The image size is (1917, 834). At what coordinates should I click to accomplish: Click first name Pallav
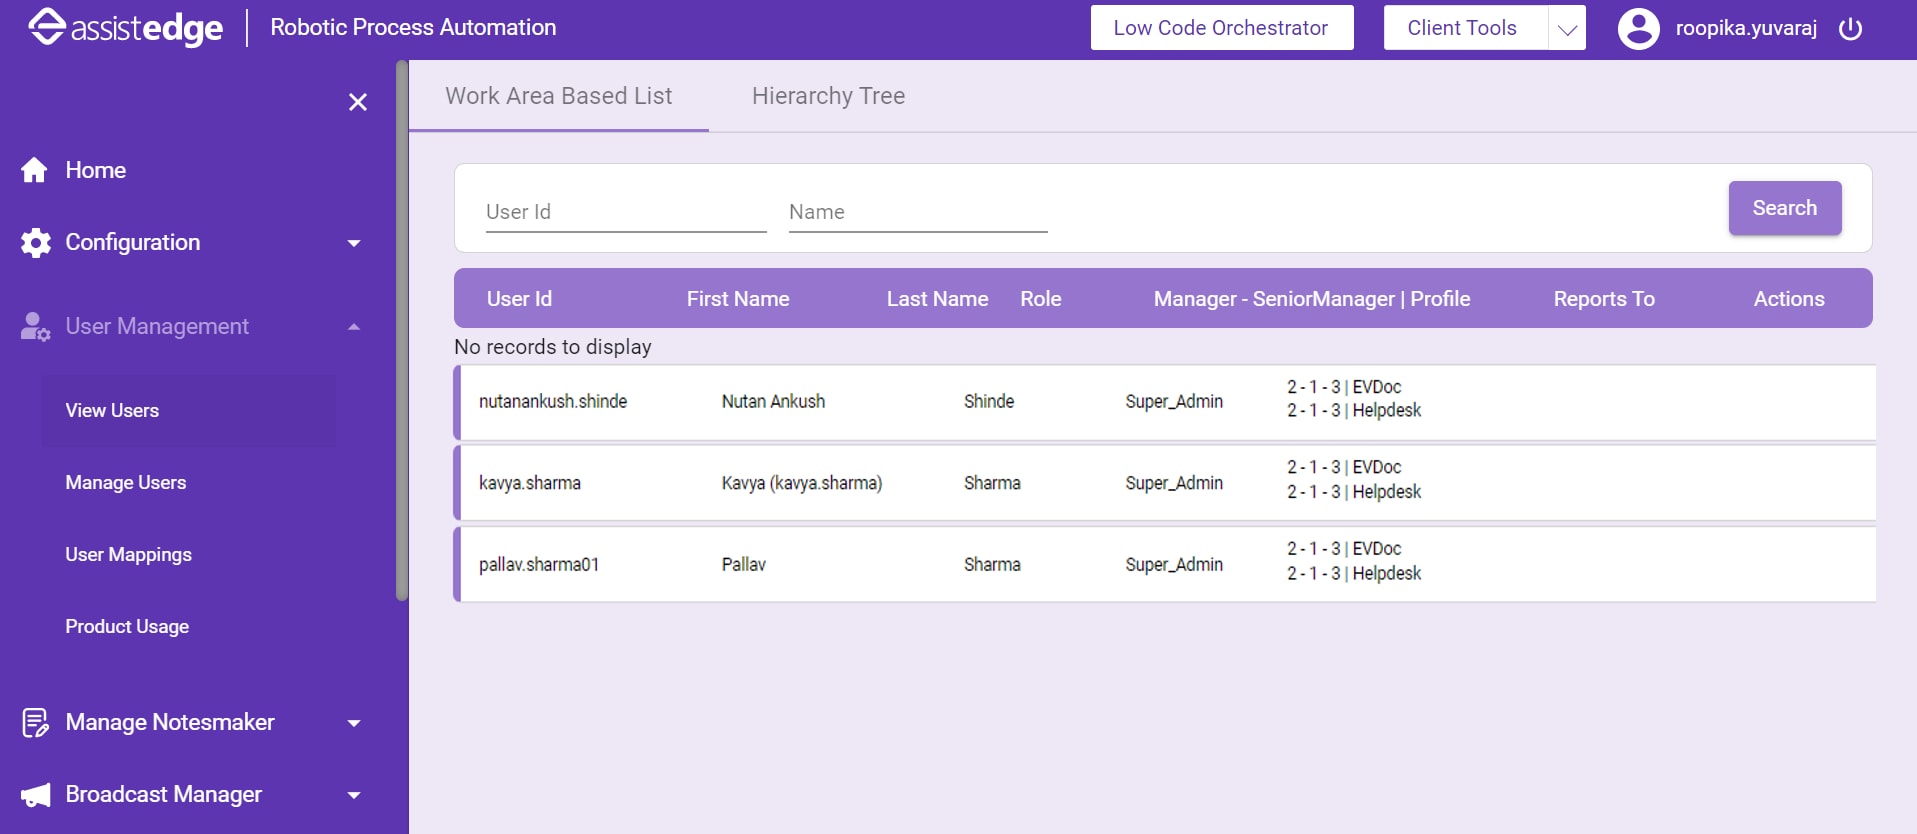pyautogui.click(x=744, y=565)
